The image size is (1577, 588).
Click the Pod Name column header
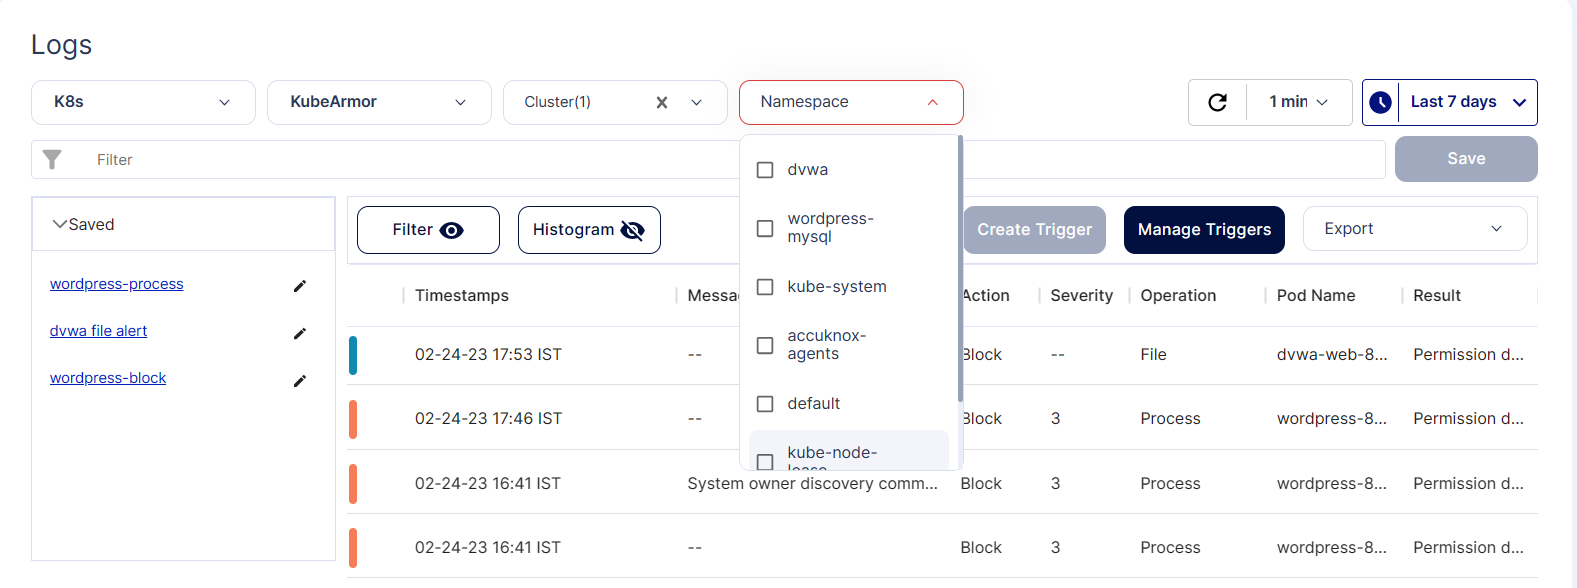1316,296
